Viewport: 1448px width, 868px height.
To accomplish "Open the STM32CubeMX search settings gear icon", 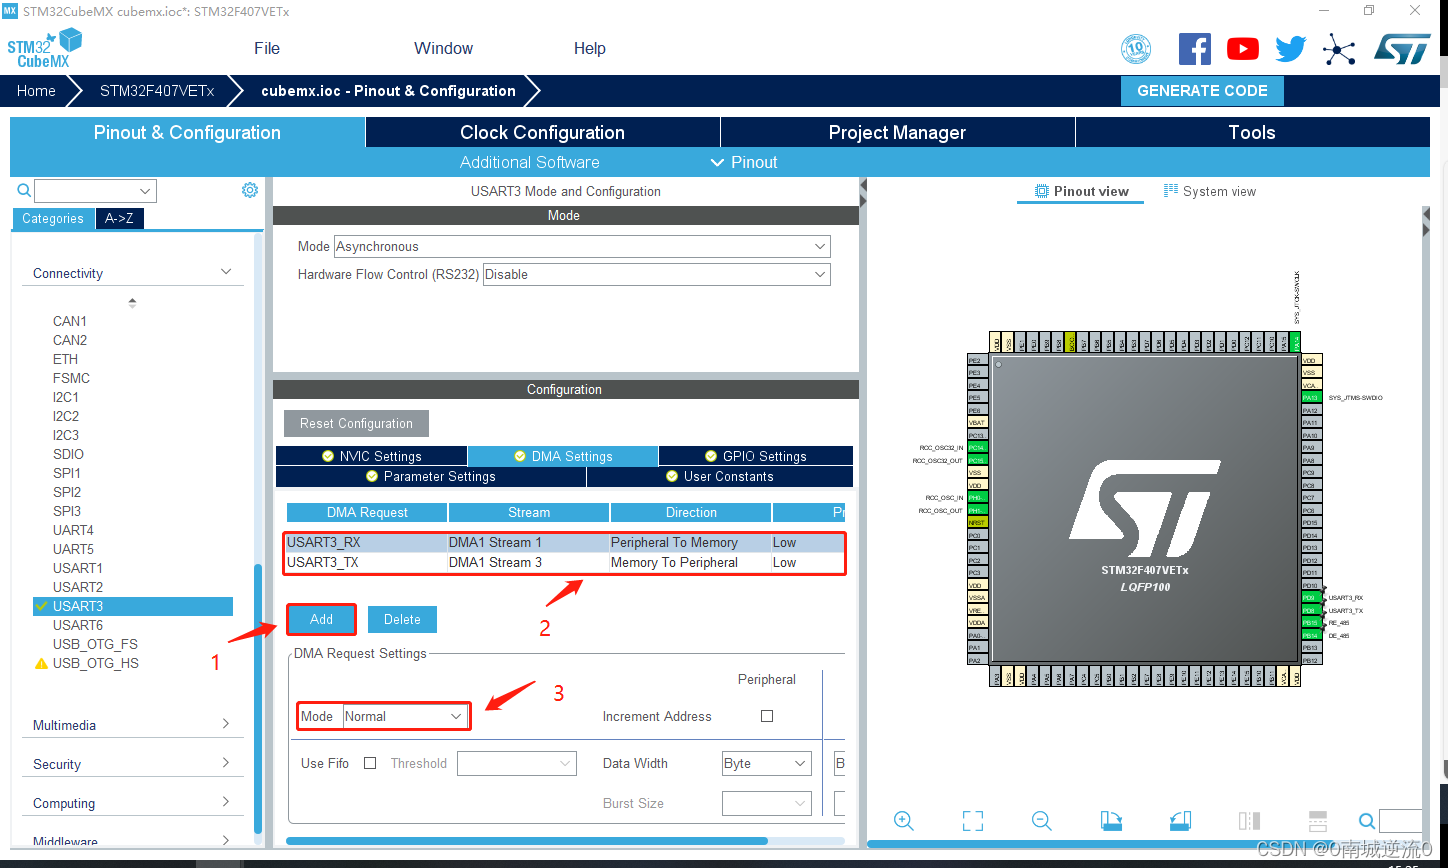I will pyautogui.click(x=249, y=189).
